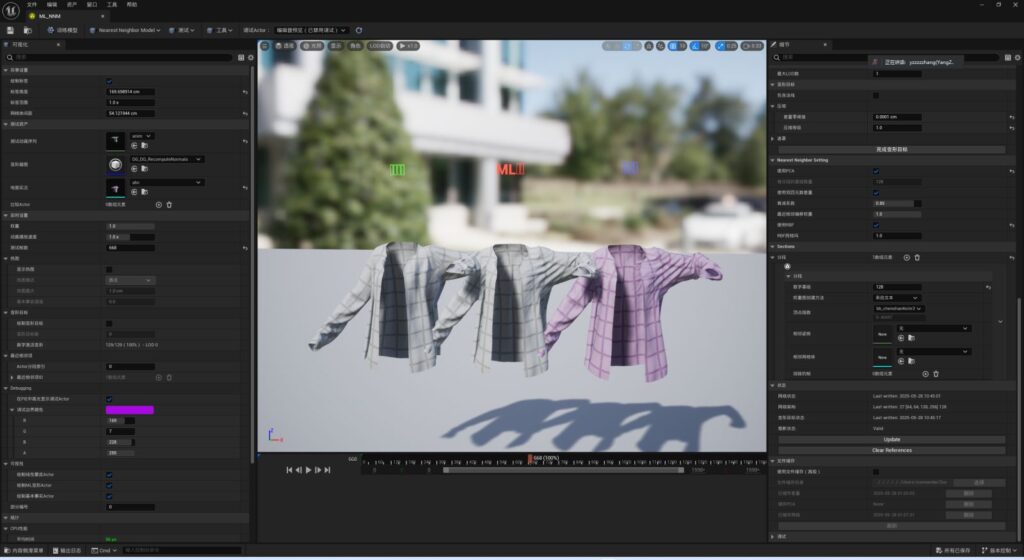The width and height of the screenshot is (1024, 560).
Task: Click the Clear References button
Action: pyautogui.click(x=891, y=450)
